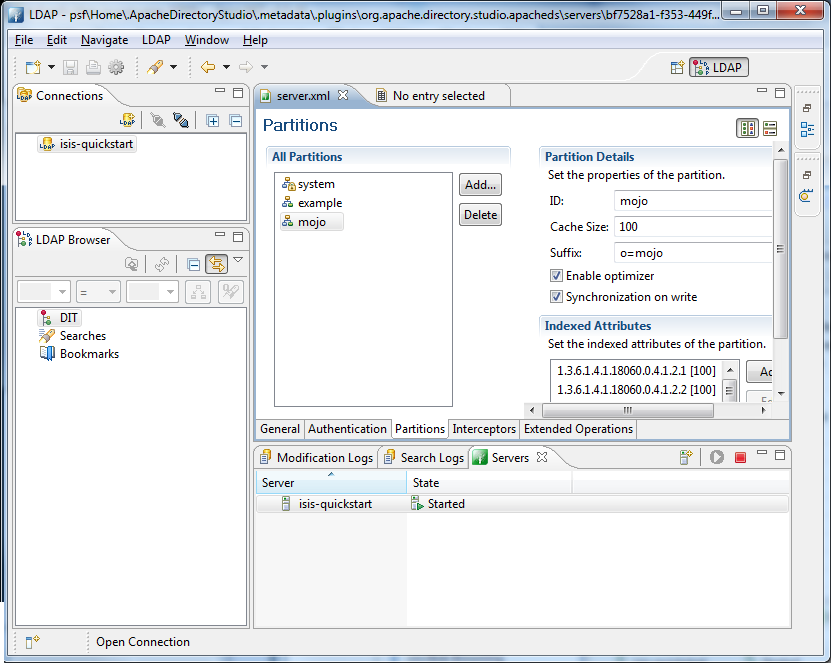Create a new LDAP connection in Connections panel
The width and height of the screenshot is (831, 663).
(127, 120)
